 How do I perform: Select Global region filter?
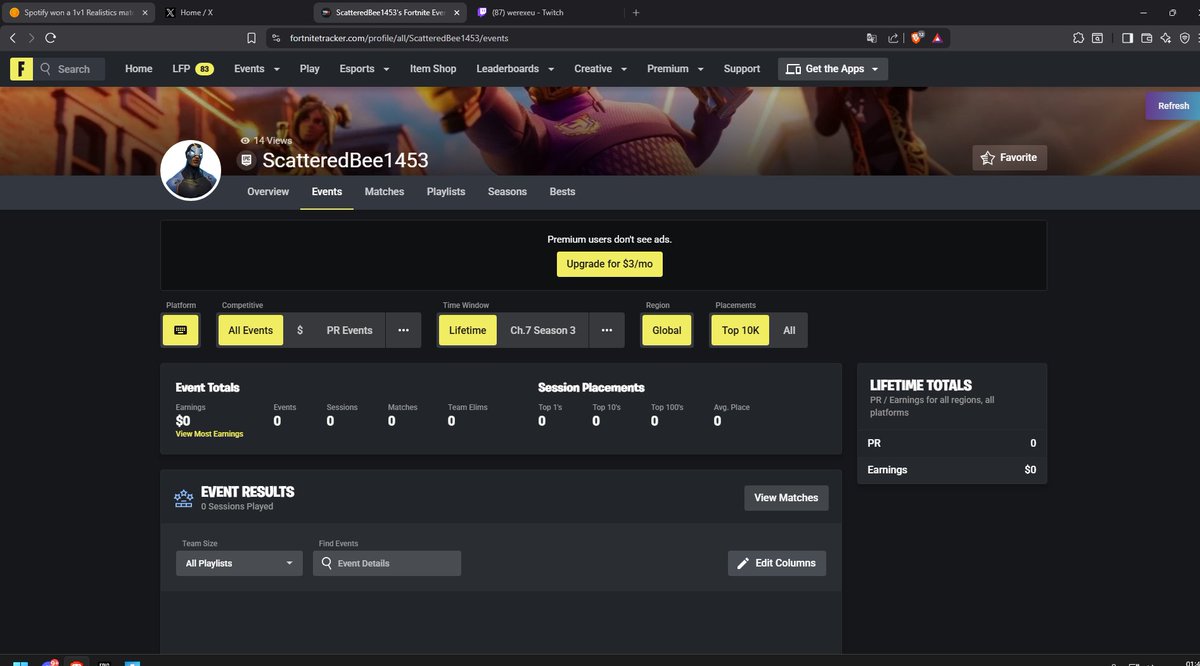click(x=667, y=330)
